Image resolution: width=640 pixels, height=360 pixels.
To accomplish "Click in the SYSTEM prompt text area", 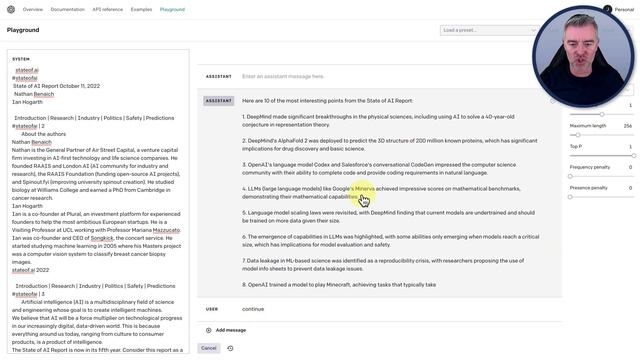I will [98, 202].
